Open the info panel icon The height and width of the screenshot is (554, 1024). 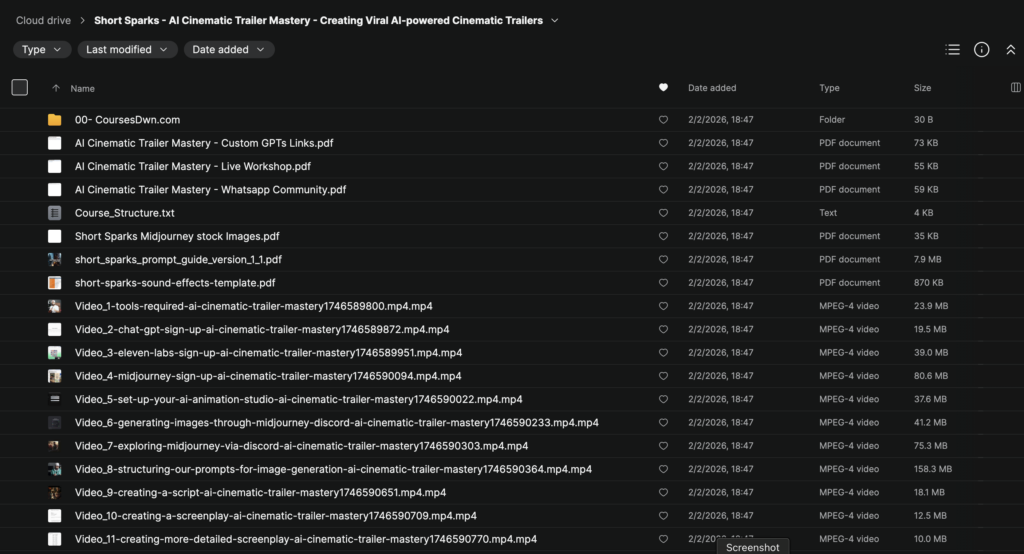(981, 50)
